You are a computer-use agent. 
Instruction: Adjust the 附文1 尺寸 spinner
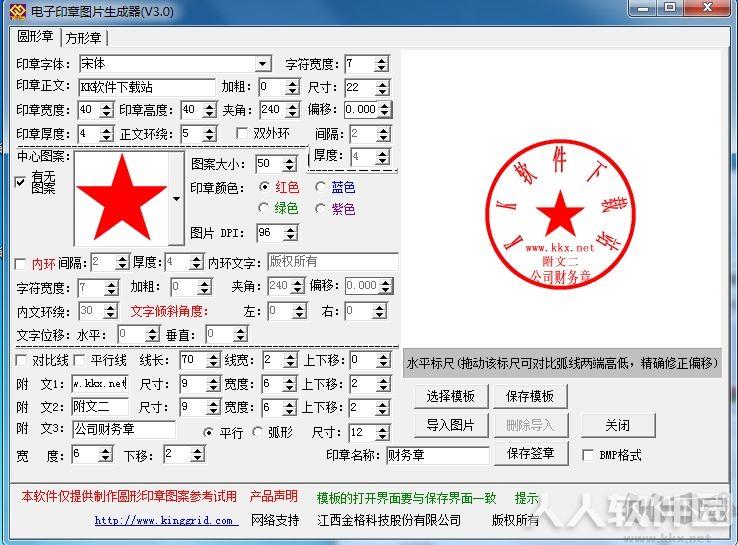213,384
